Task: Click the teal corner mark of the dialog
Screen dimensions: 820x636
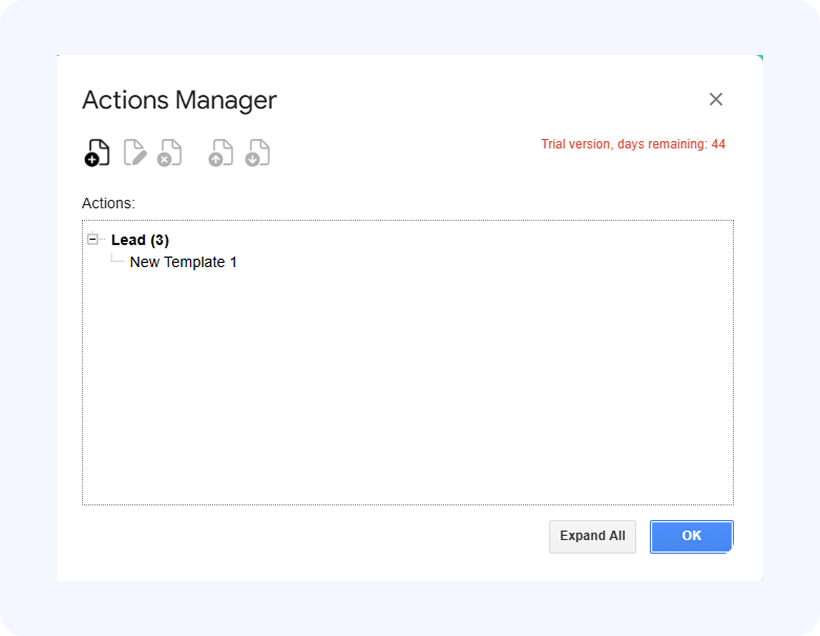Action: point(760,57)
